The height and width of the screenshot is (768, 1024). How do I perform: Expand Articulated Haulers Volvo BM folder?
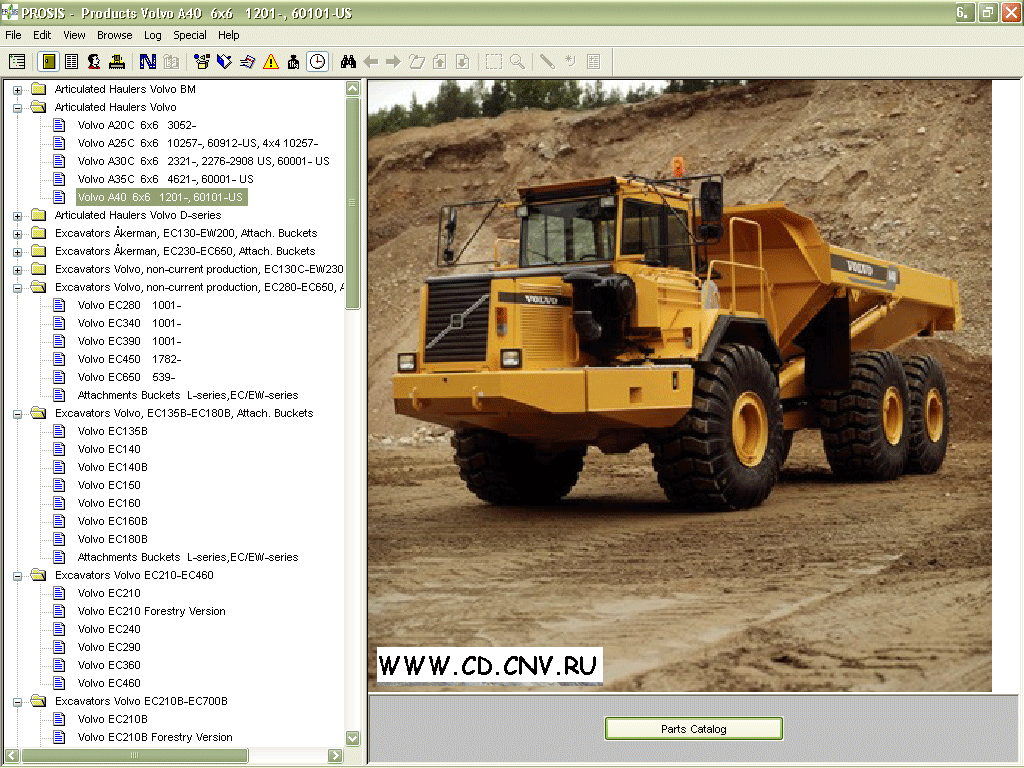18,89
